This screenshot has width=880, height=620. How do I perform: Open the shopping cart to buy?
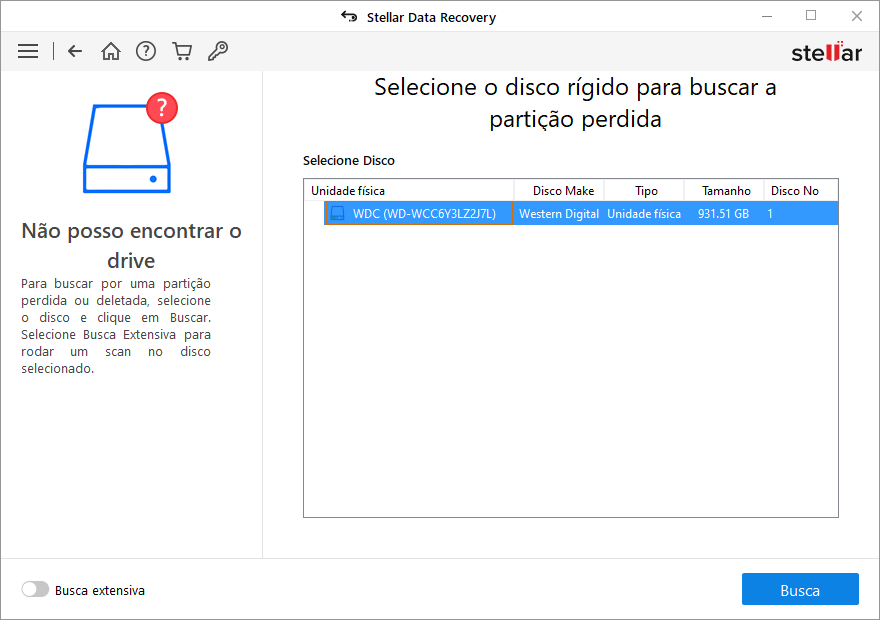[182, 51]
